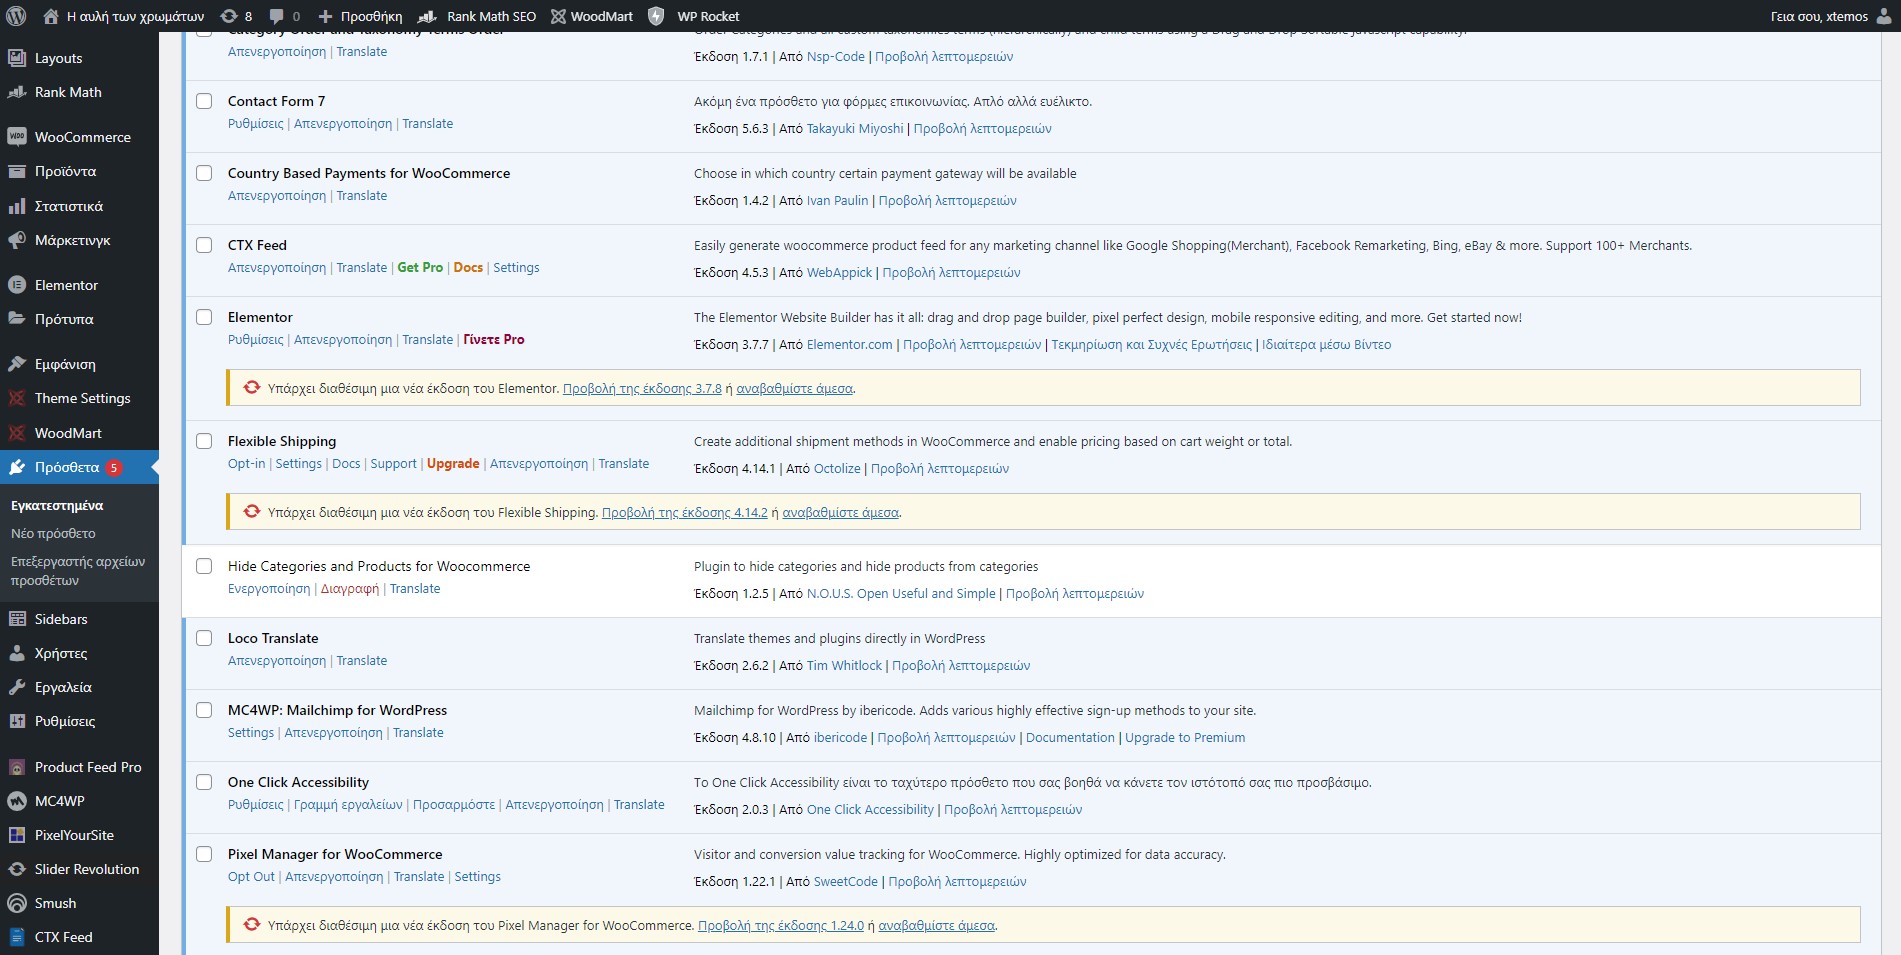Viewport: 1901px width, 955px height.
Task: Tick the Contact Form 7 checkbox
Action: (204, 101)
